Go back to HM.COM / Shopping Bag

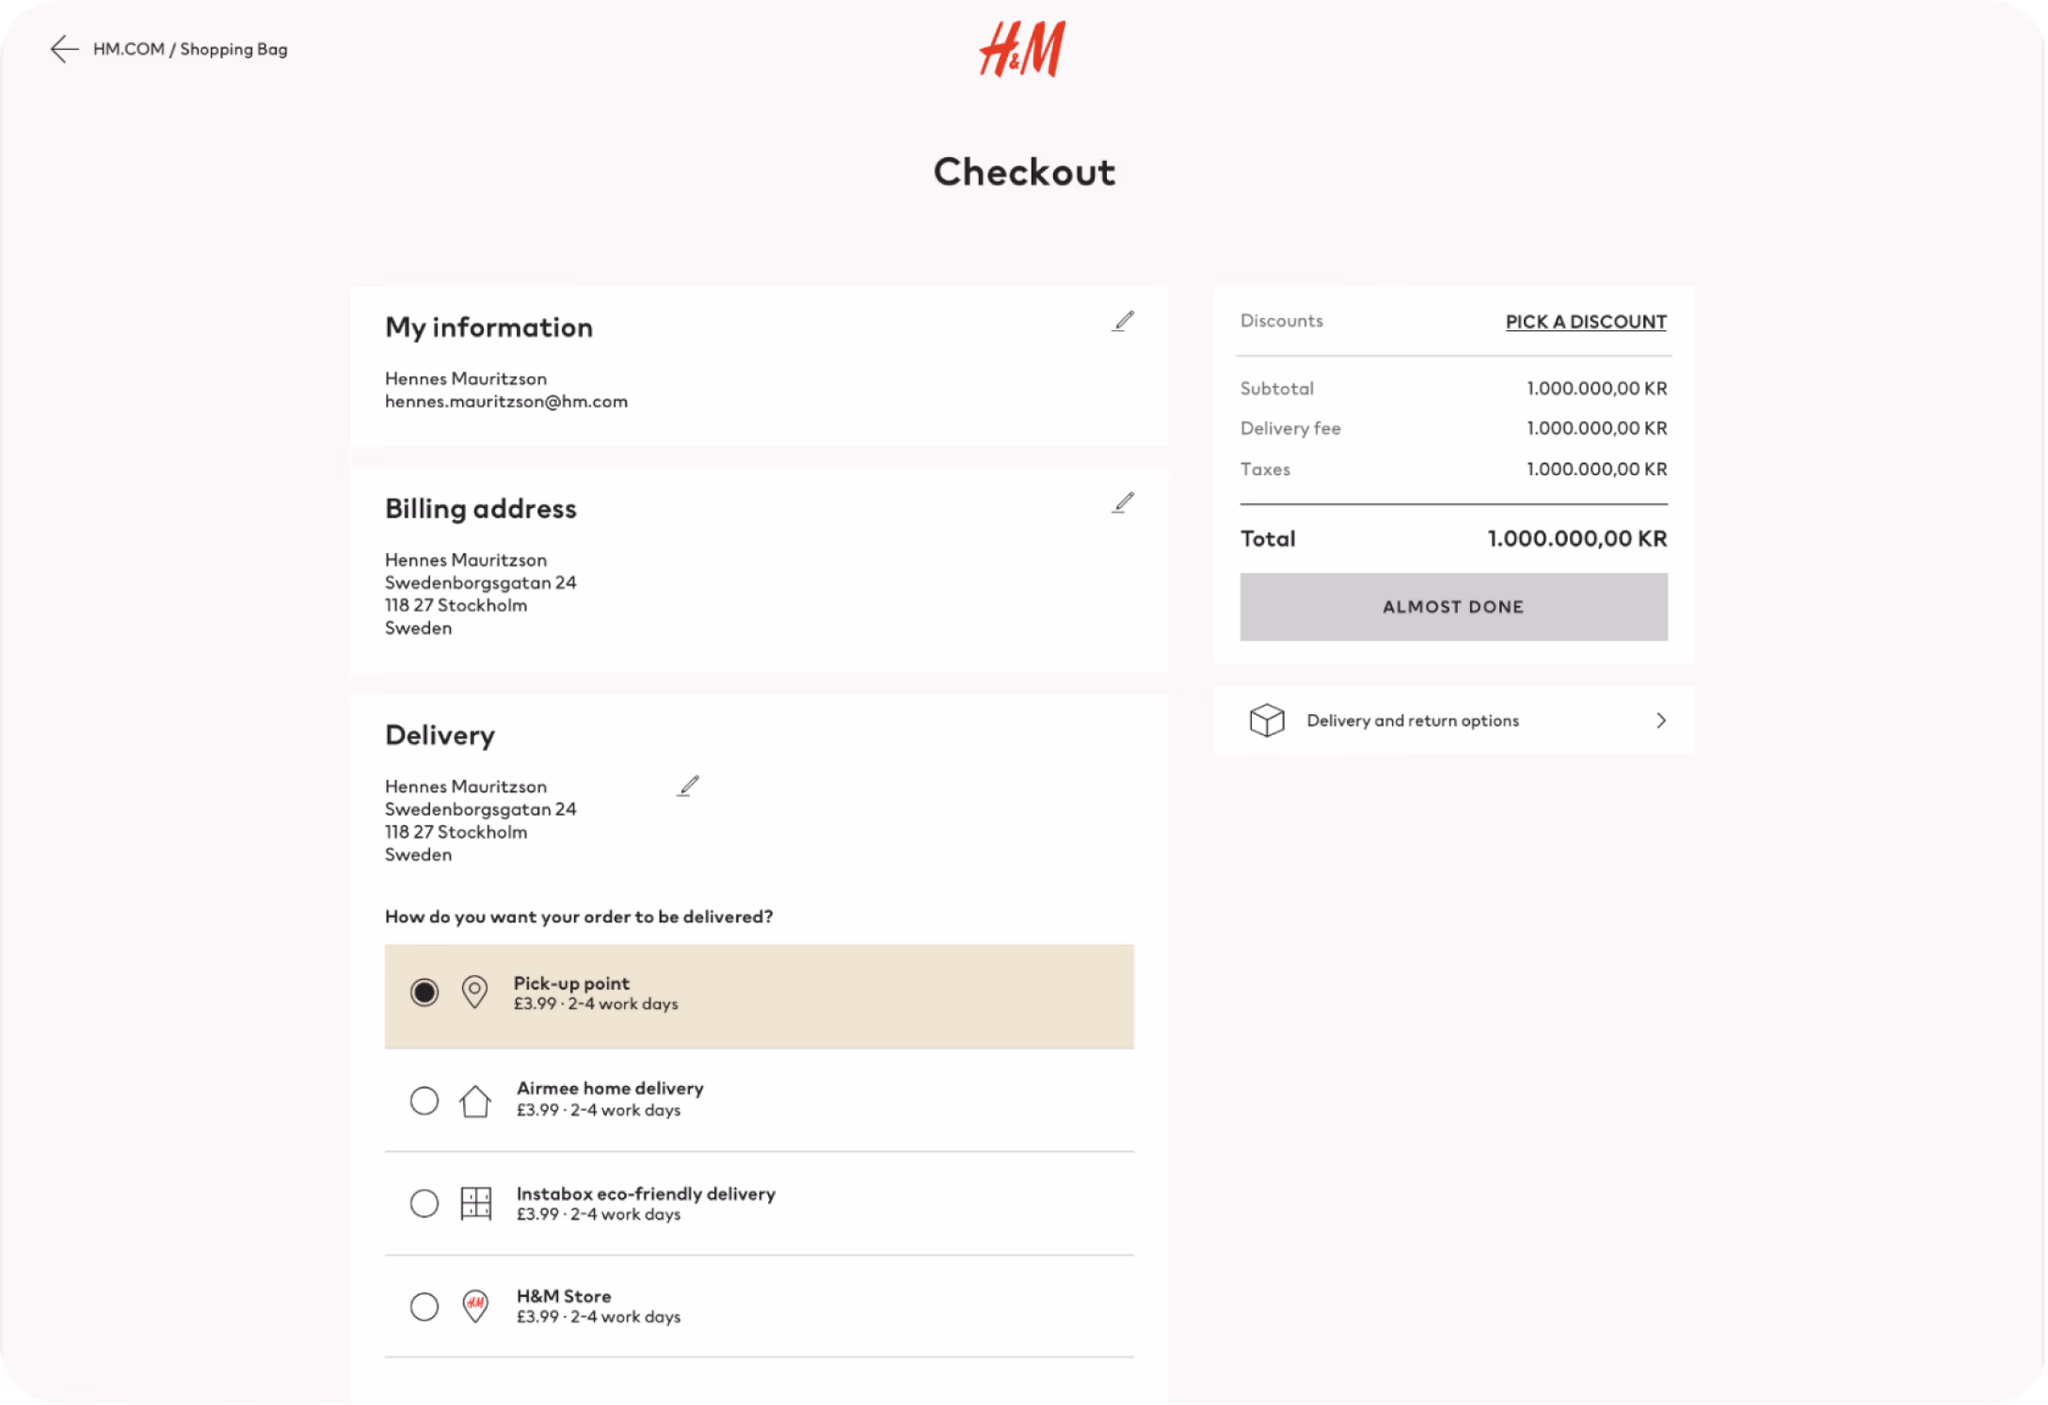click(190, 49)
